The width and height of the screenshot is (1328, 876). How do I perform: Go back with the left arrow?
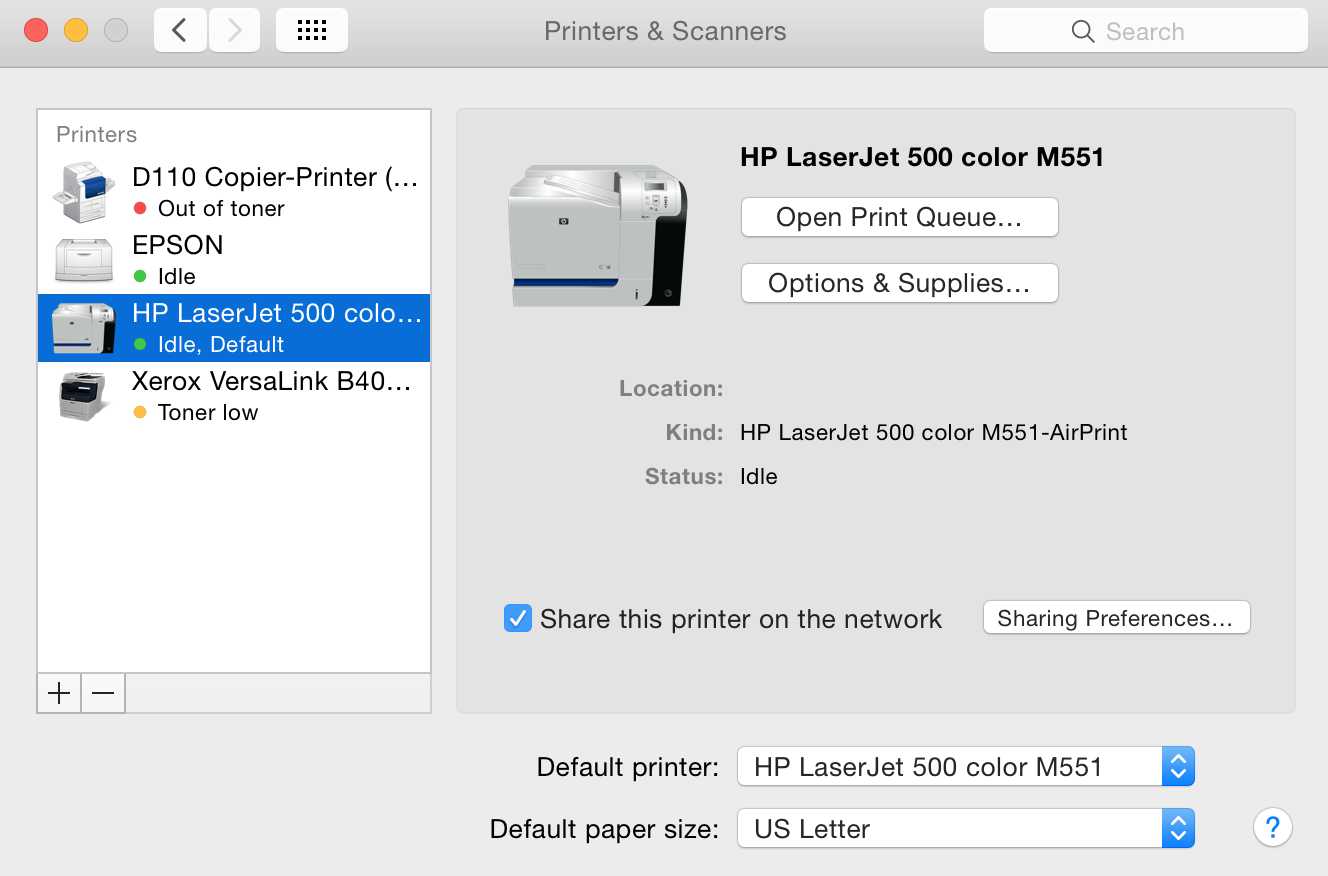[180, 31]
